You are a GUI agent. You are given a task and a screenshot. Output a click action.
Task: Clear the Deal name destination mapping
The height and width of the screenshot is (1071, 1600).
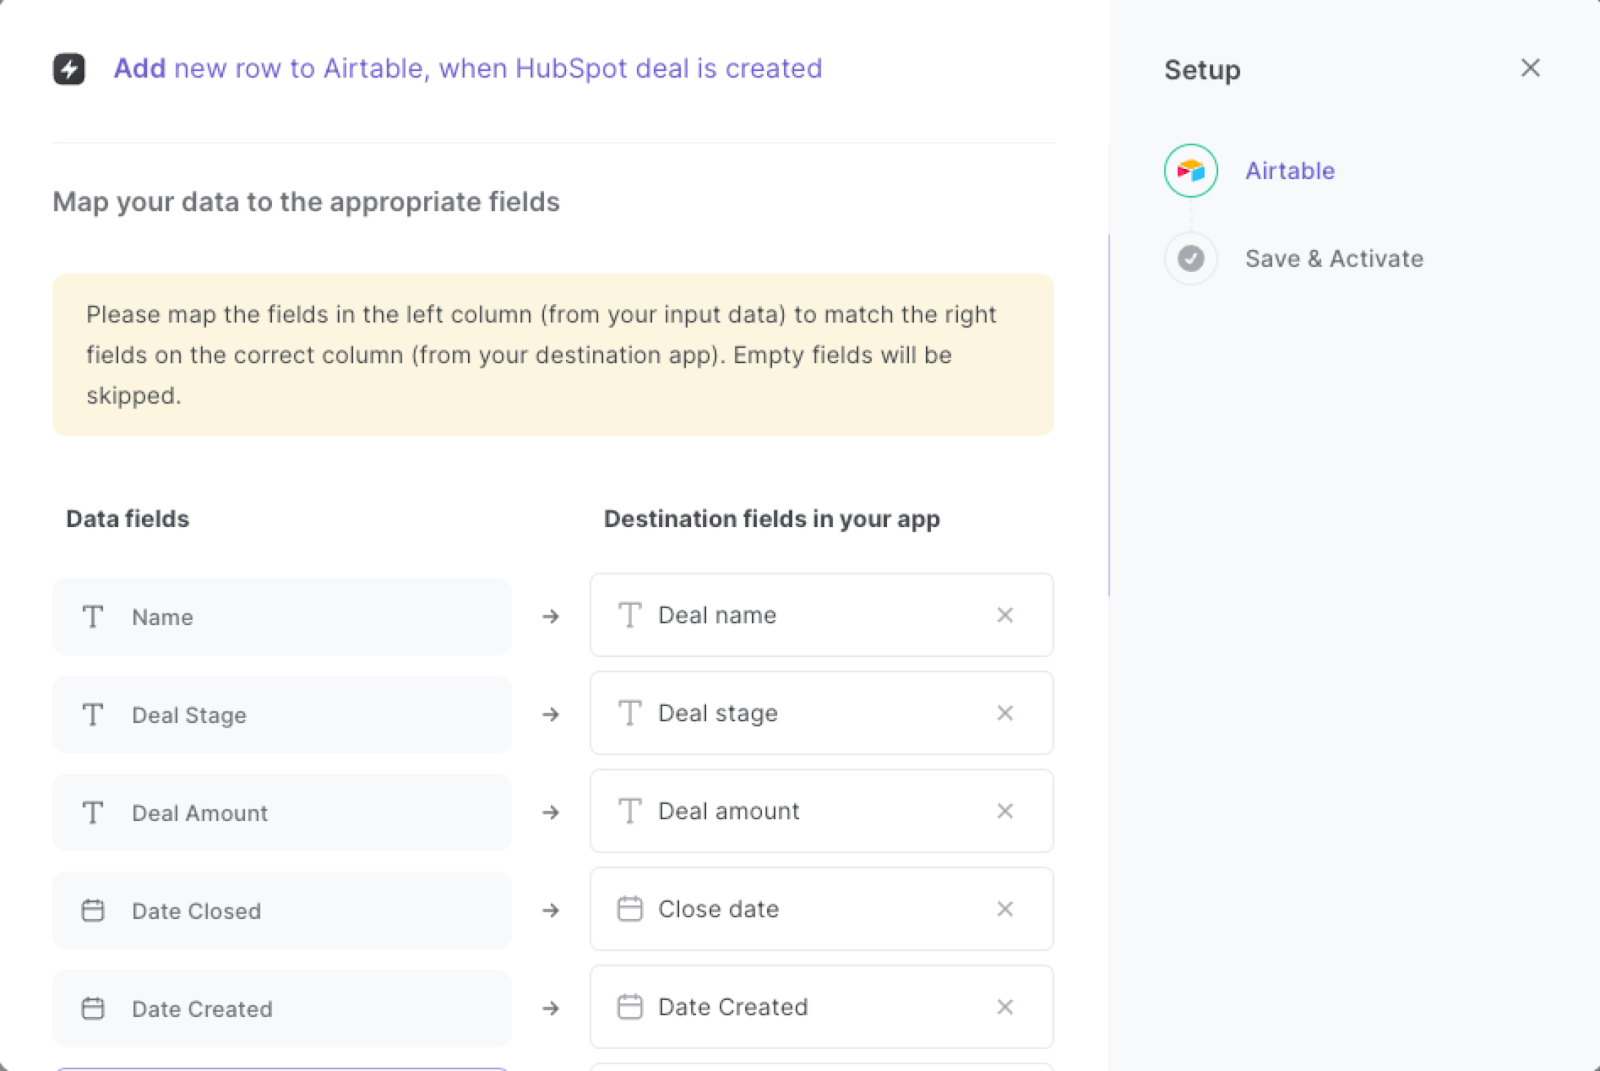tap(1005, 615)
